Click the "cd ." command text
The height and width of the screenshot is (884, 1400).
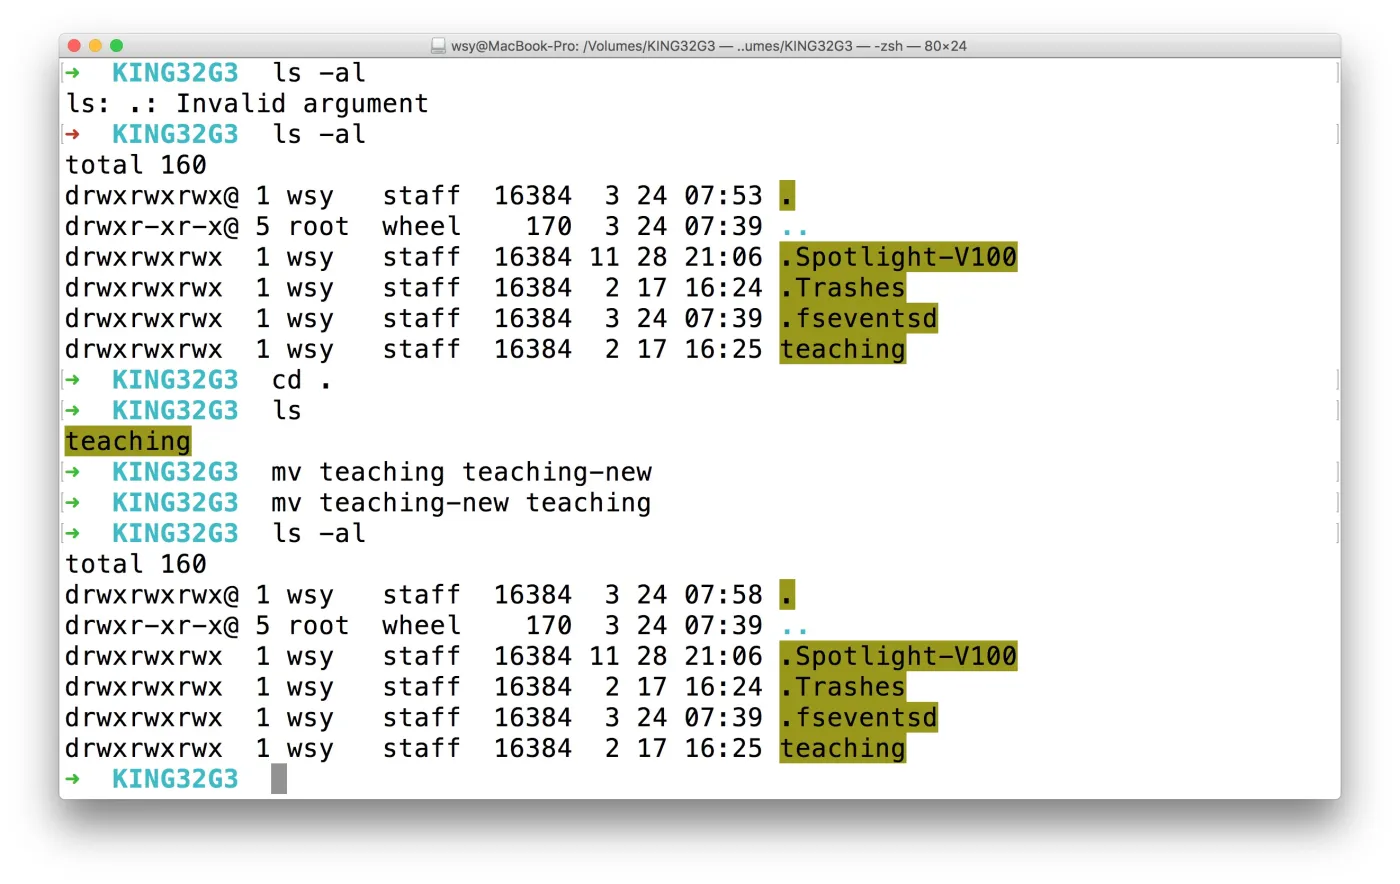tap(301, 380)
